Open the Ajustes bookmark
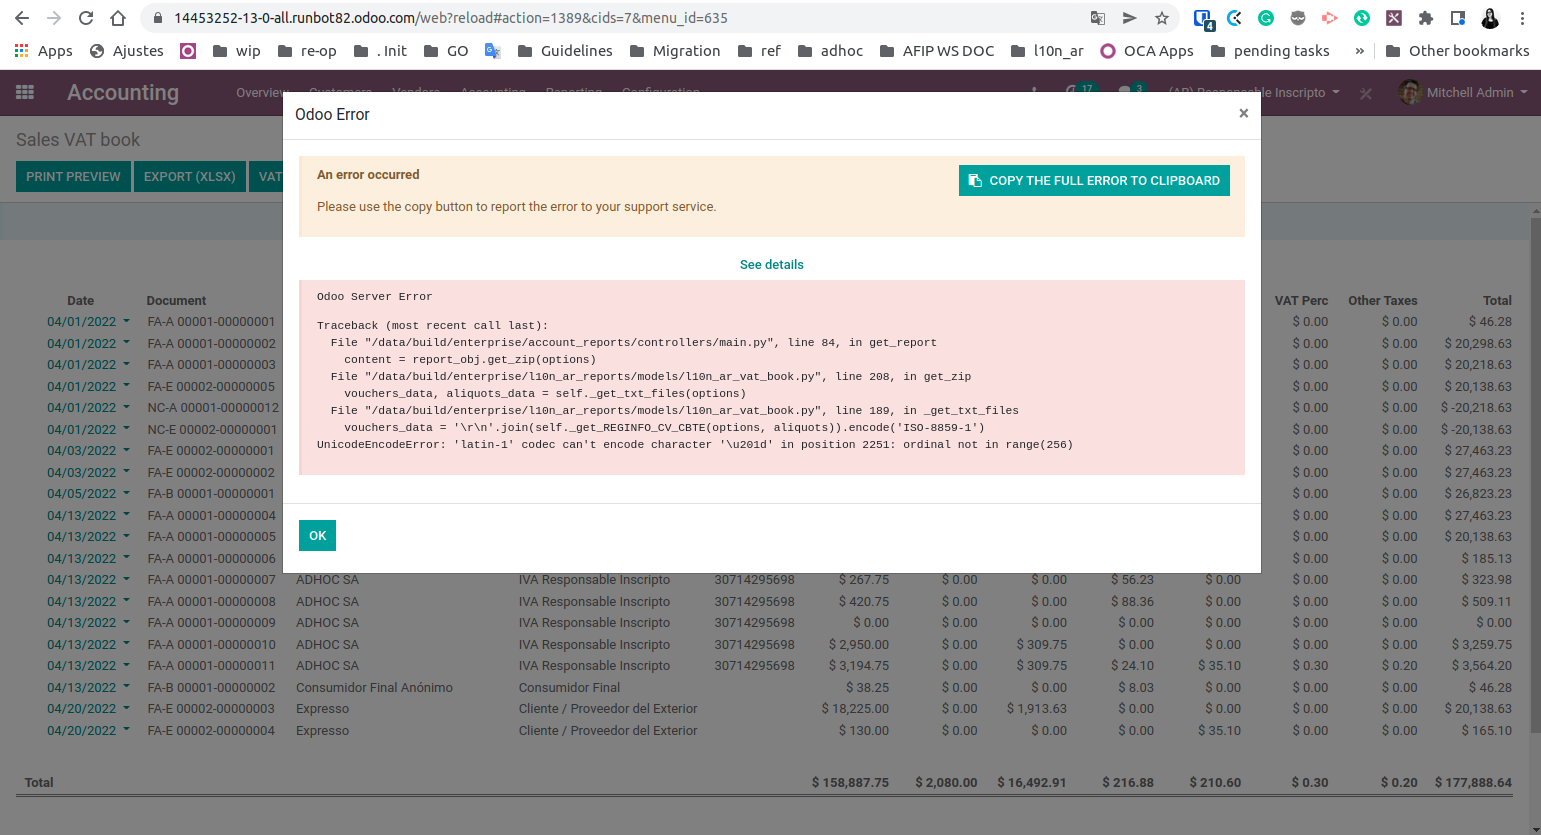 tap(126, 51)
